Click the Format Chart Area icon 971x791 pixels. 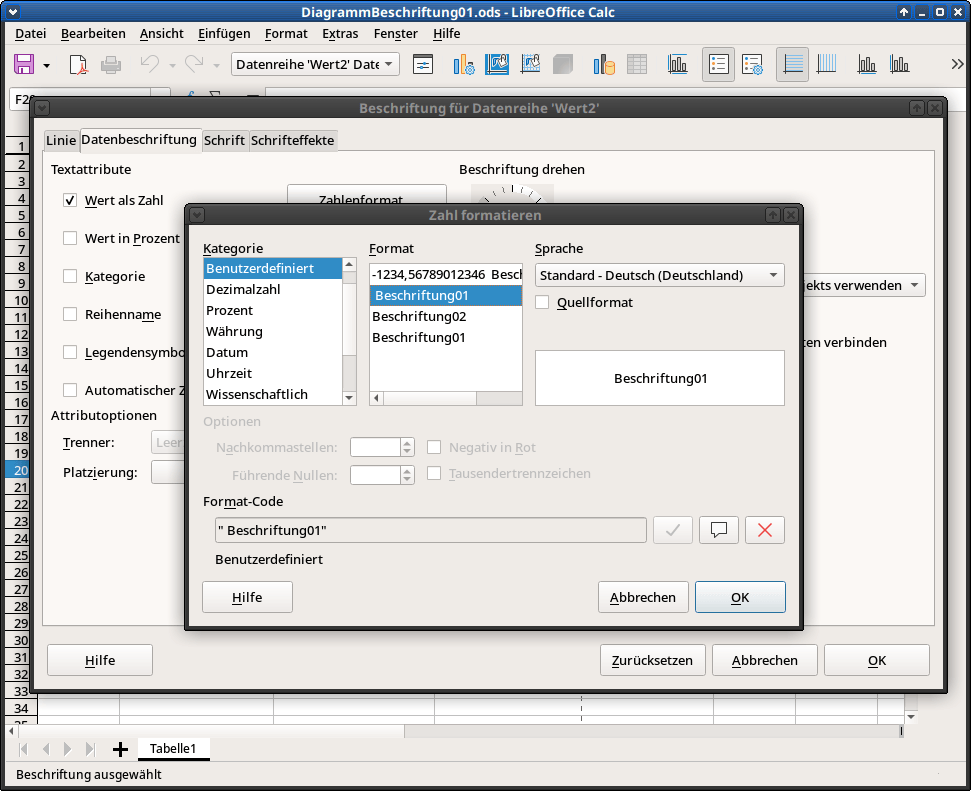click(497, 64)
